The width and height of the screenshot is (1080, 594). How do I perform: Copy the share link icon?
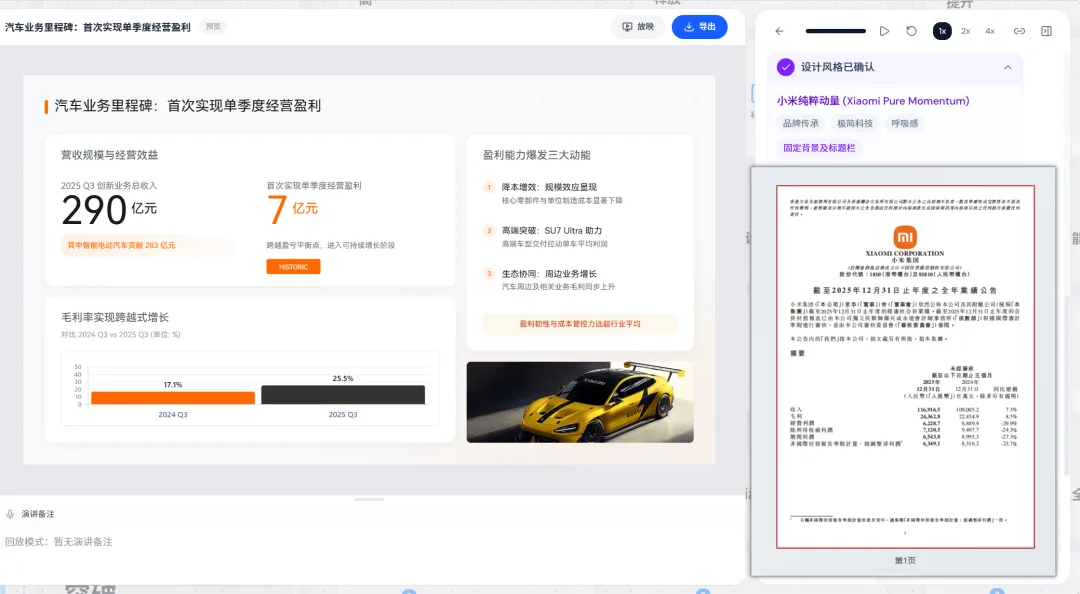tap(1019, 31)
